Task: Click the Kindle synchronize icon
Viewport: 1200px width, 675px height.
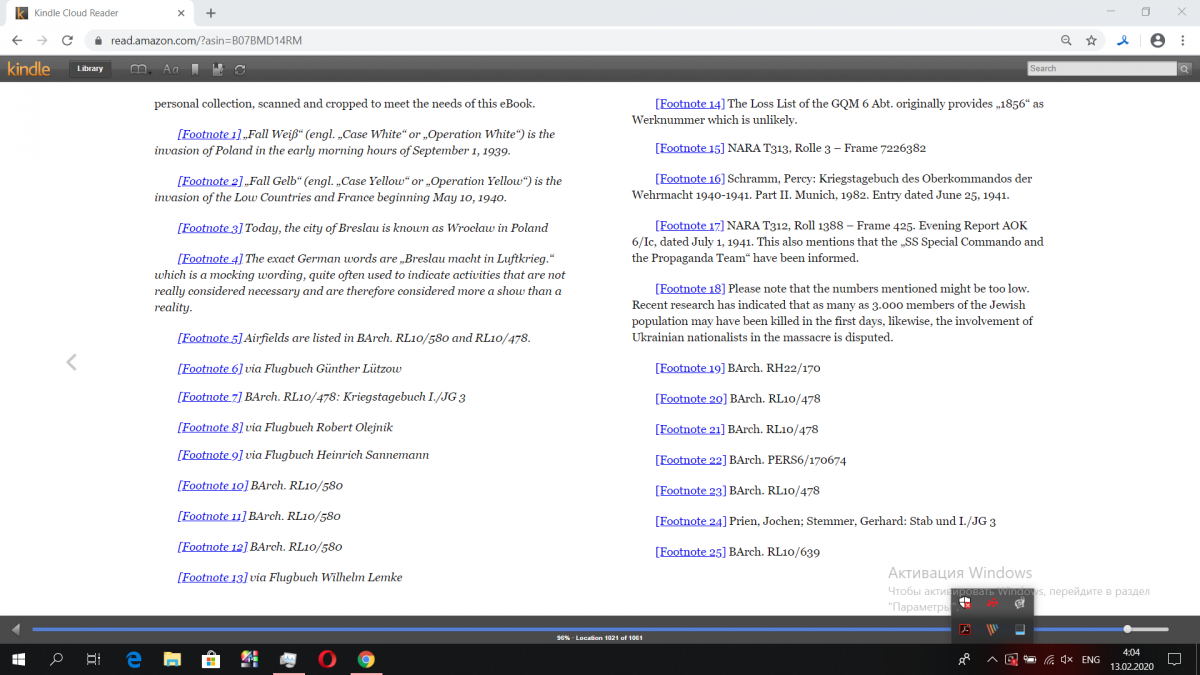Action: [x=240, y=69]
